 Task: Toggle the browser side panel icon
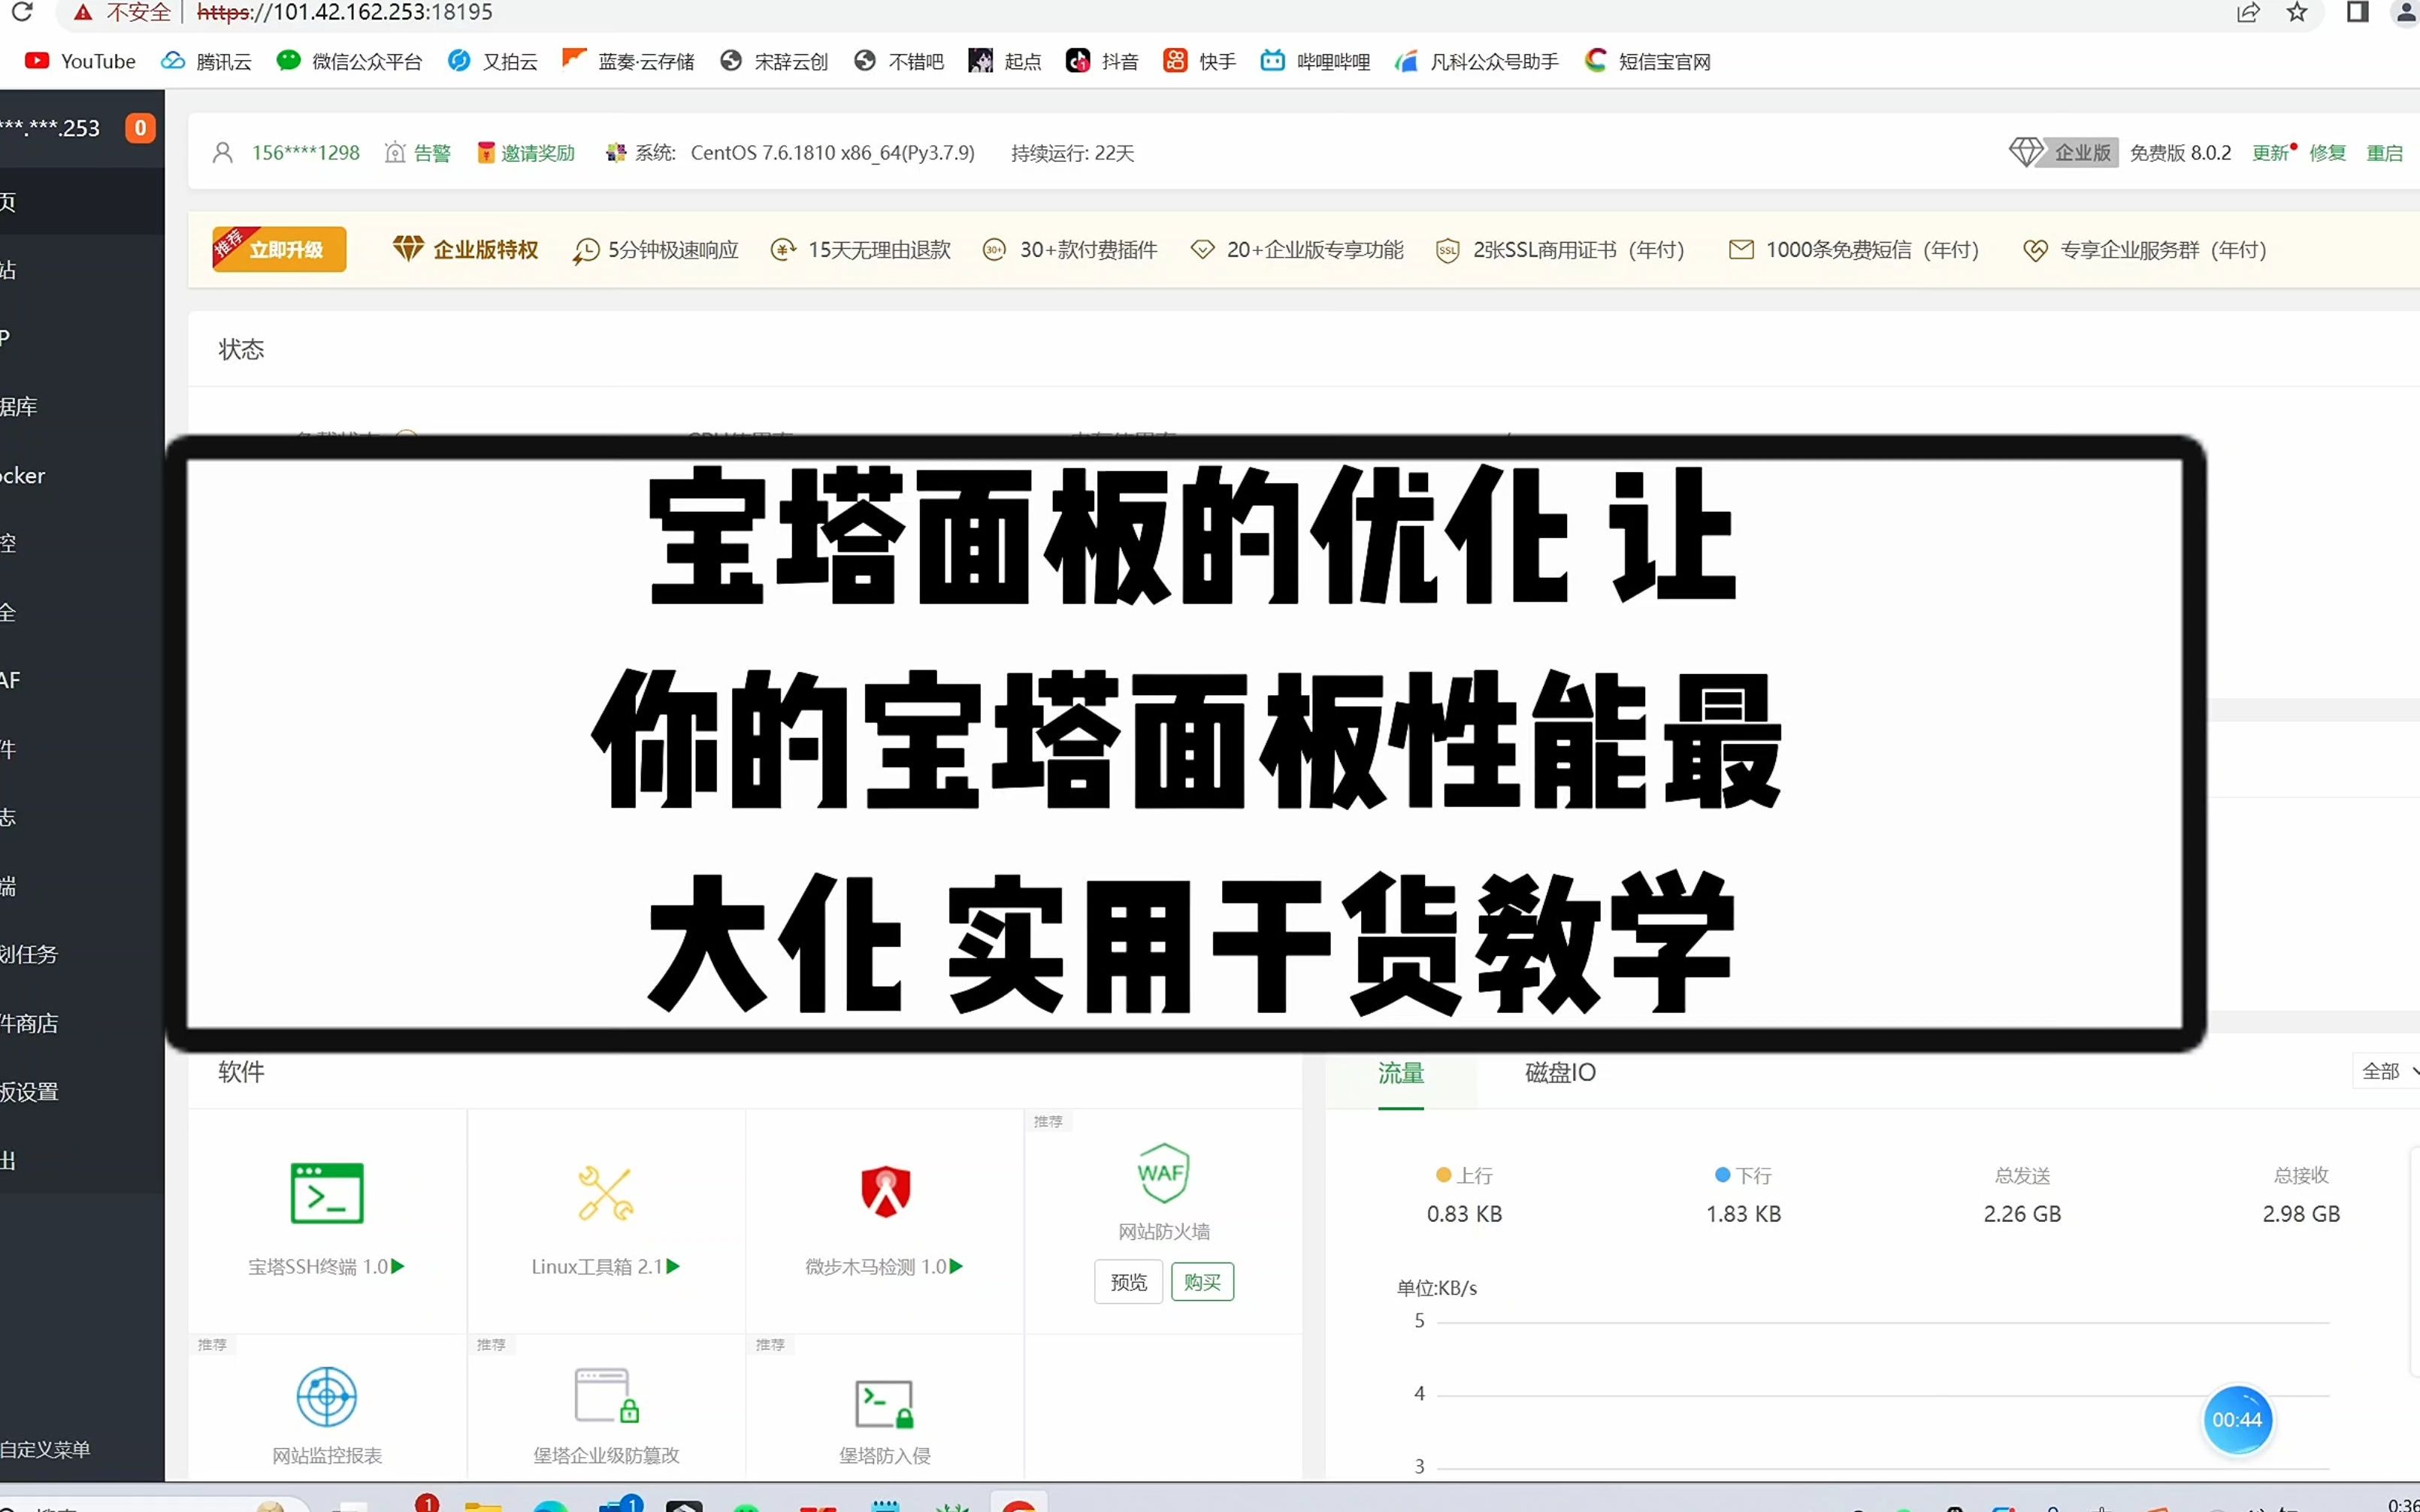(x=2357, y=13)
